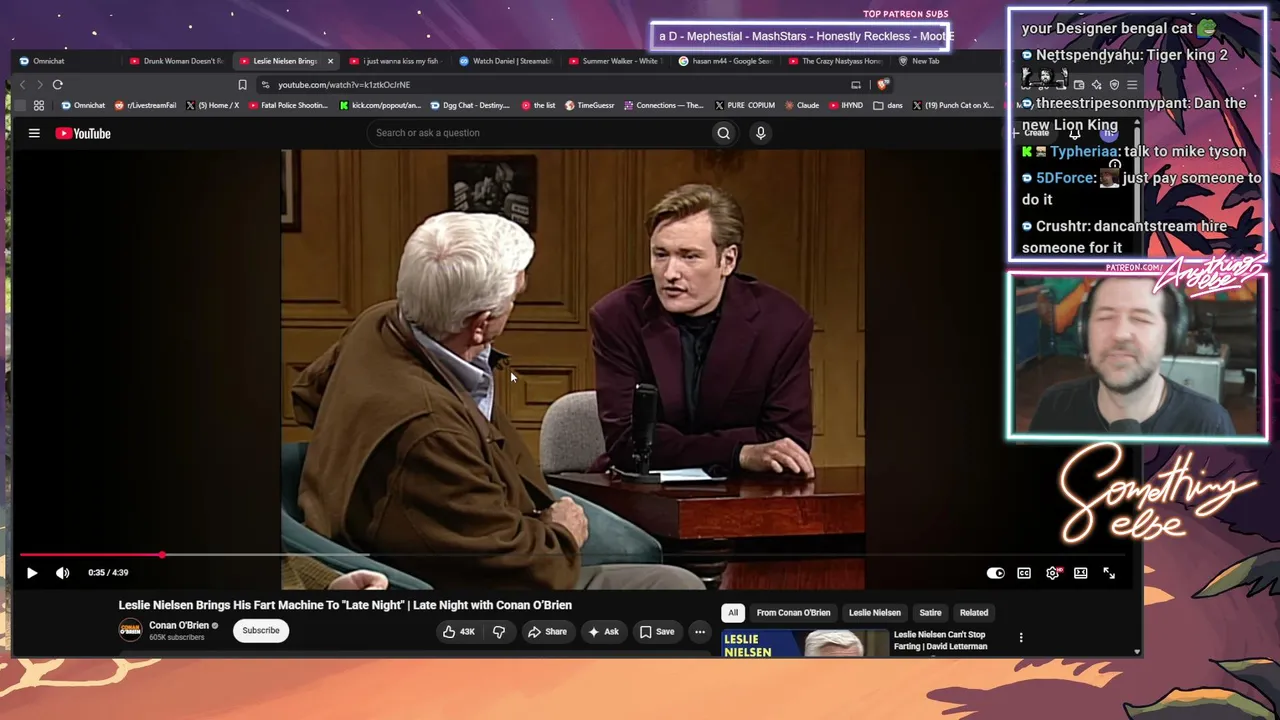This screenshot has height=720, width=1280.
Task: Go back in browser history
Action: pos(23,85)
